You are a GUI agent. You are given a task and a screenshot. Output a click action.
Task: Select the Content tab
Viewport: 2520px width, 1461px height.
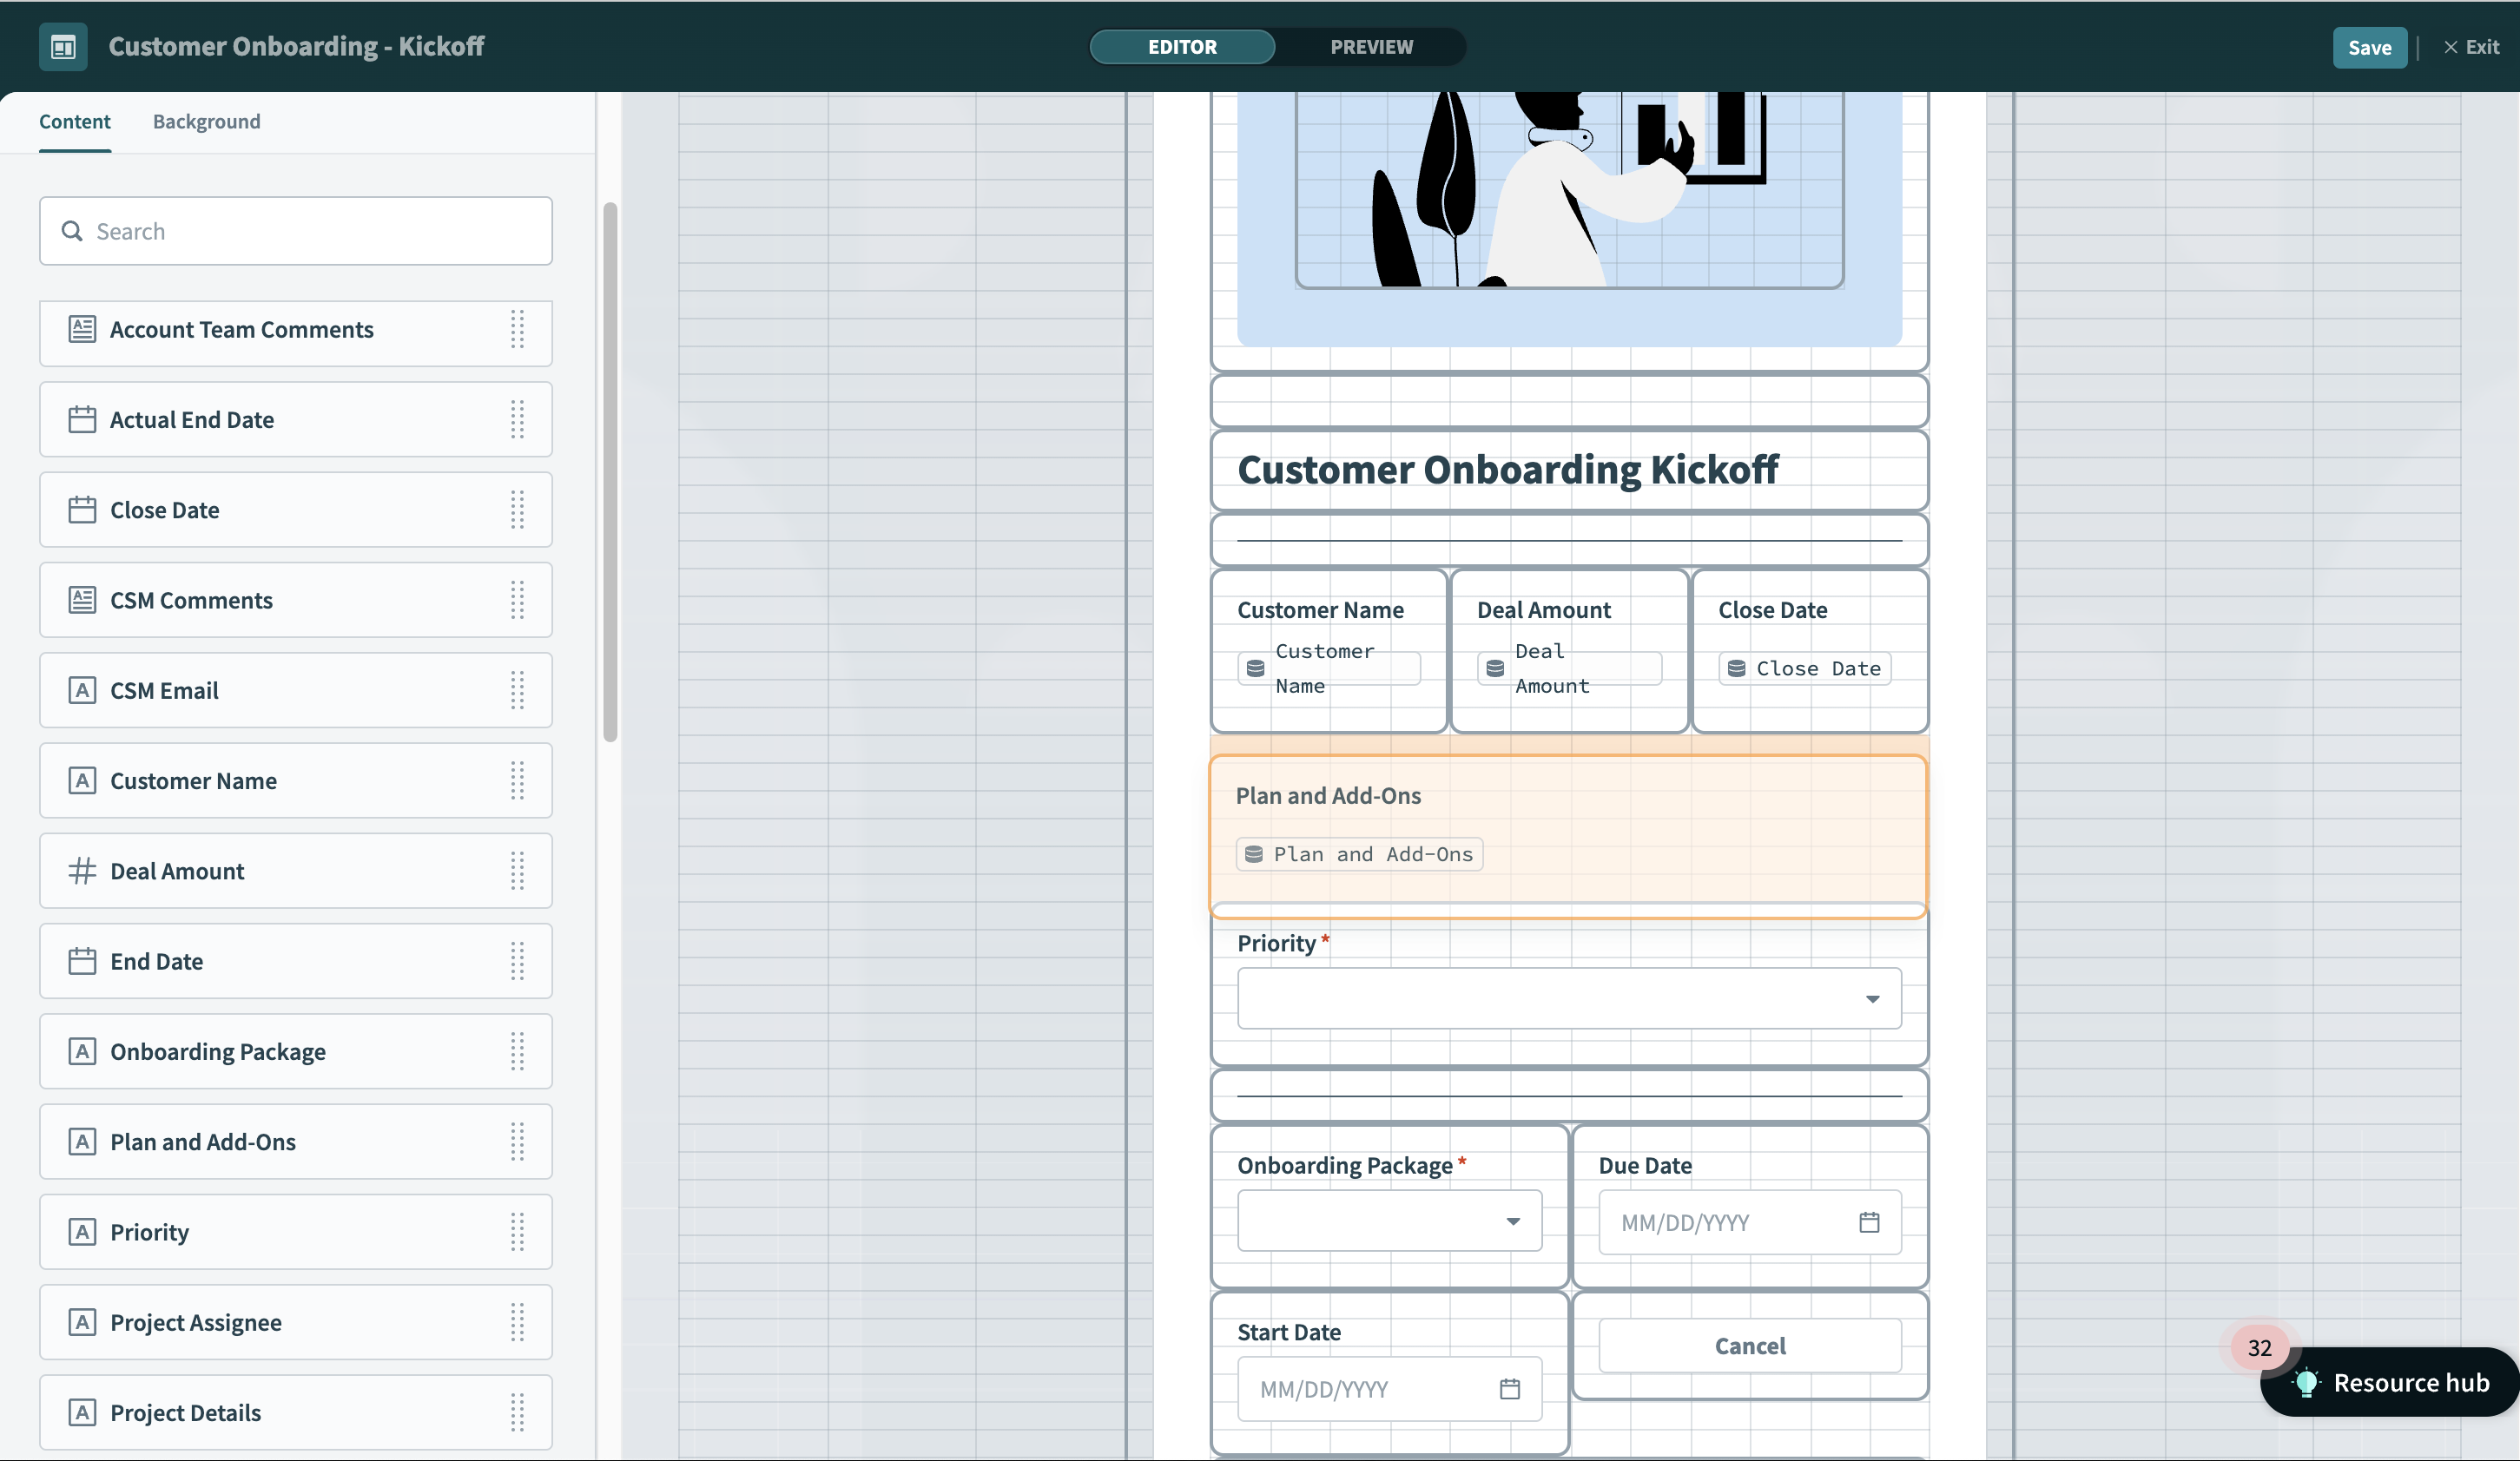75,122
